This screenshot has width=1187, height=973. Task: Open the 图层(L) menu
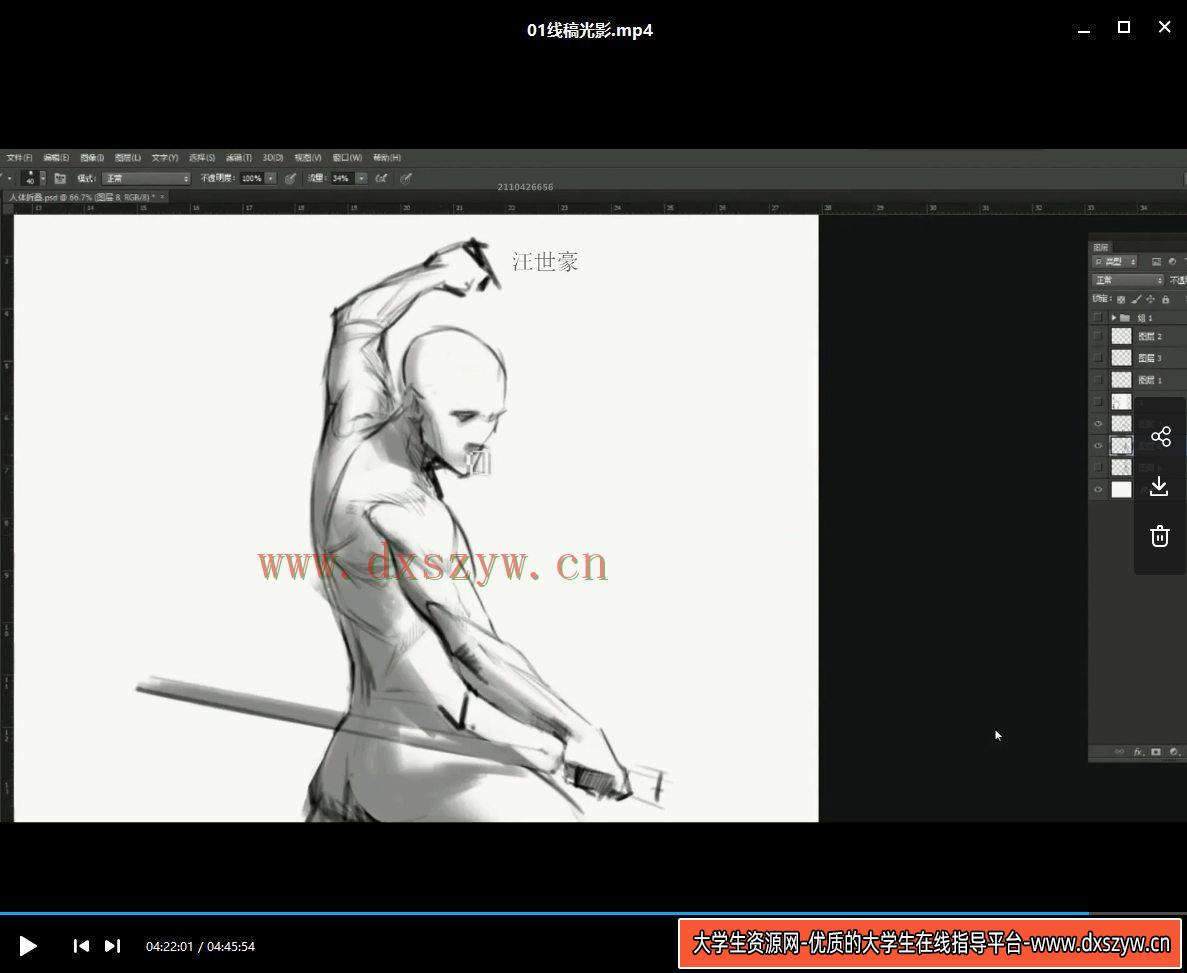[127, 157]
